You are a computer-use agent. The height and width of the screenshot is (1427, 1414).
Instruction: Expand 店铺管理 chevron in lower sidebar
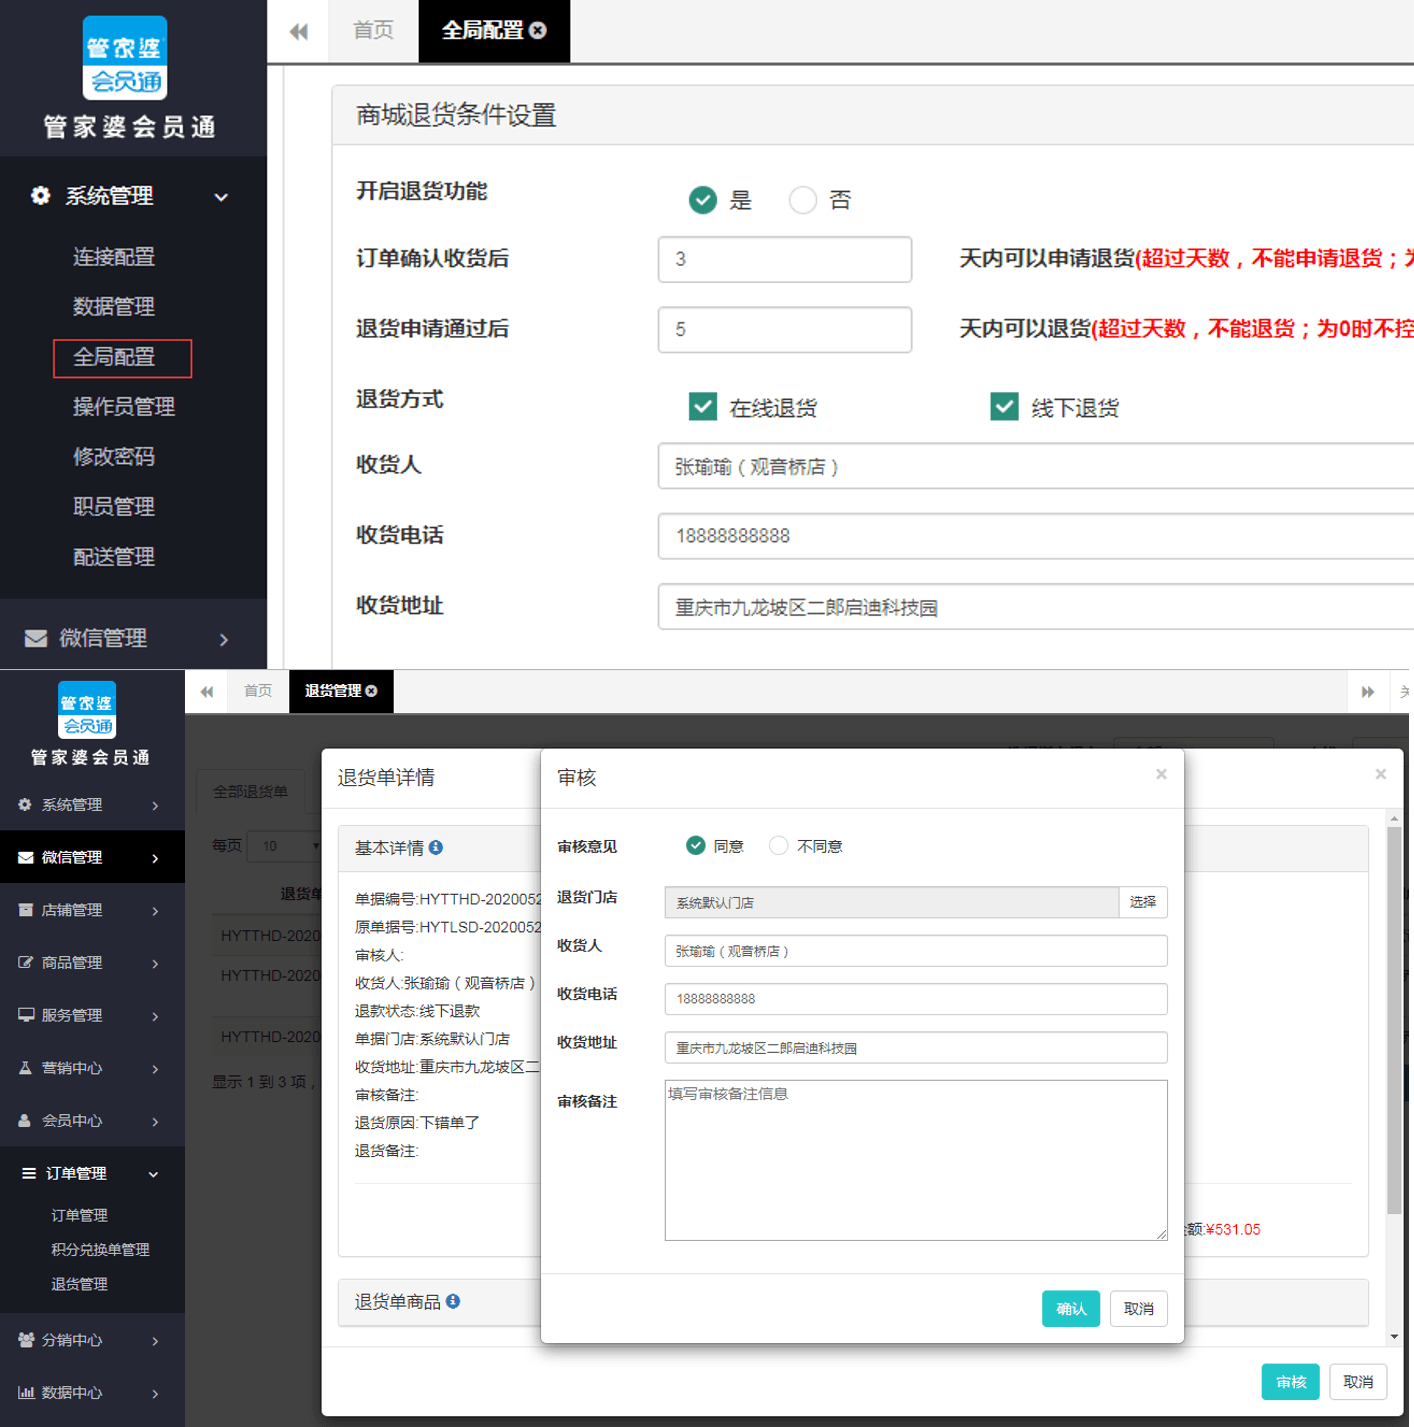(x=155, y=910)
